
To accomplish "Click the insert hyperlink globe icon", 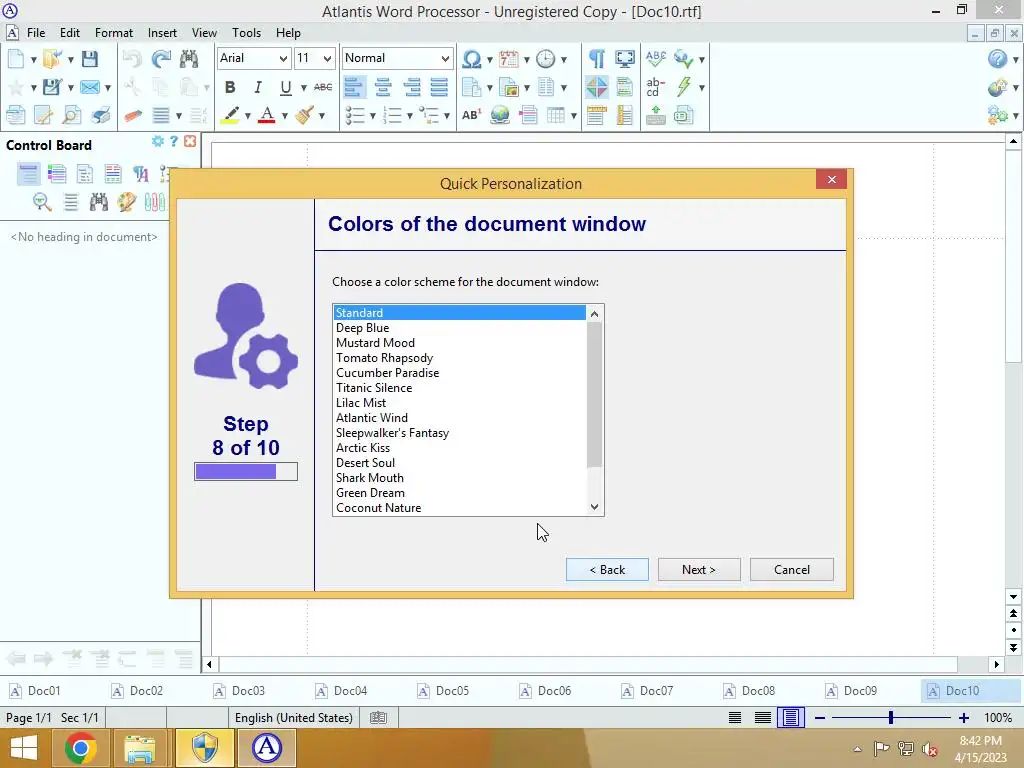I will click(500, 116).
